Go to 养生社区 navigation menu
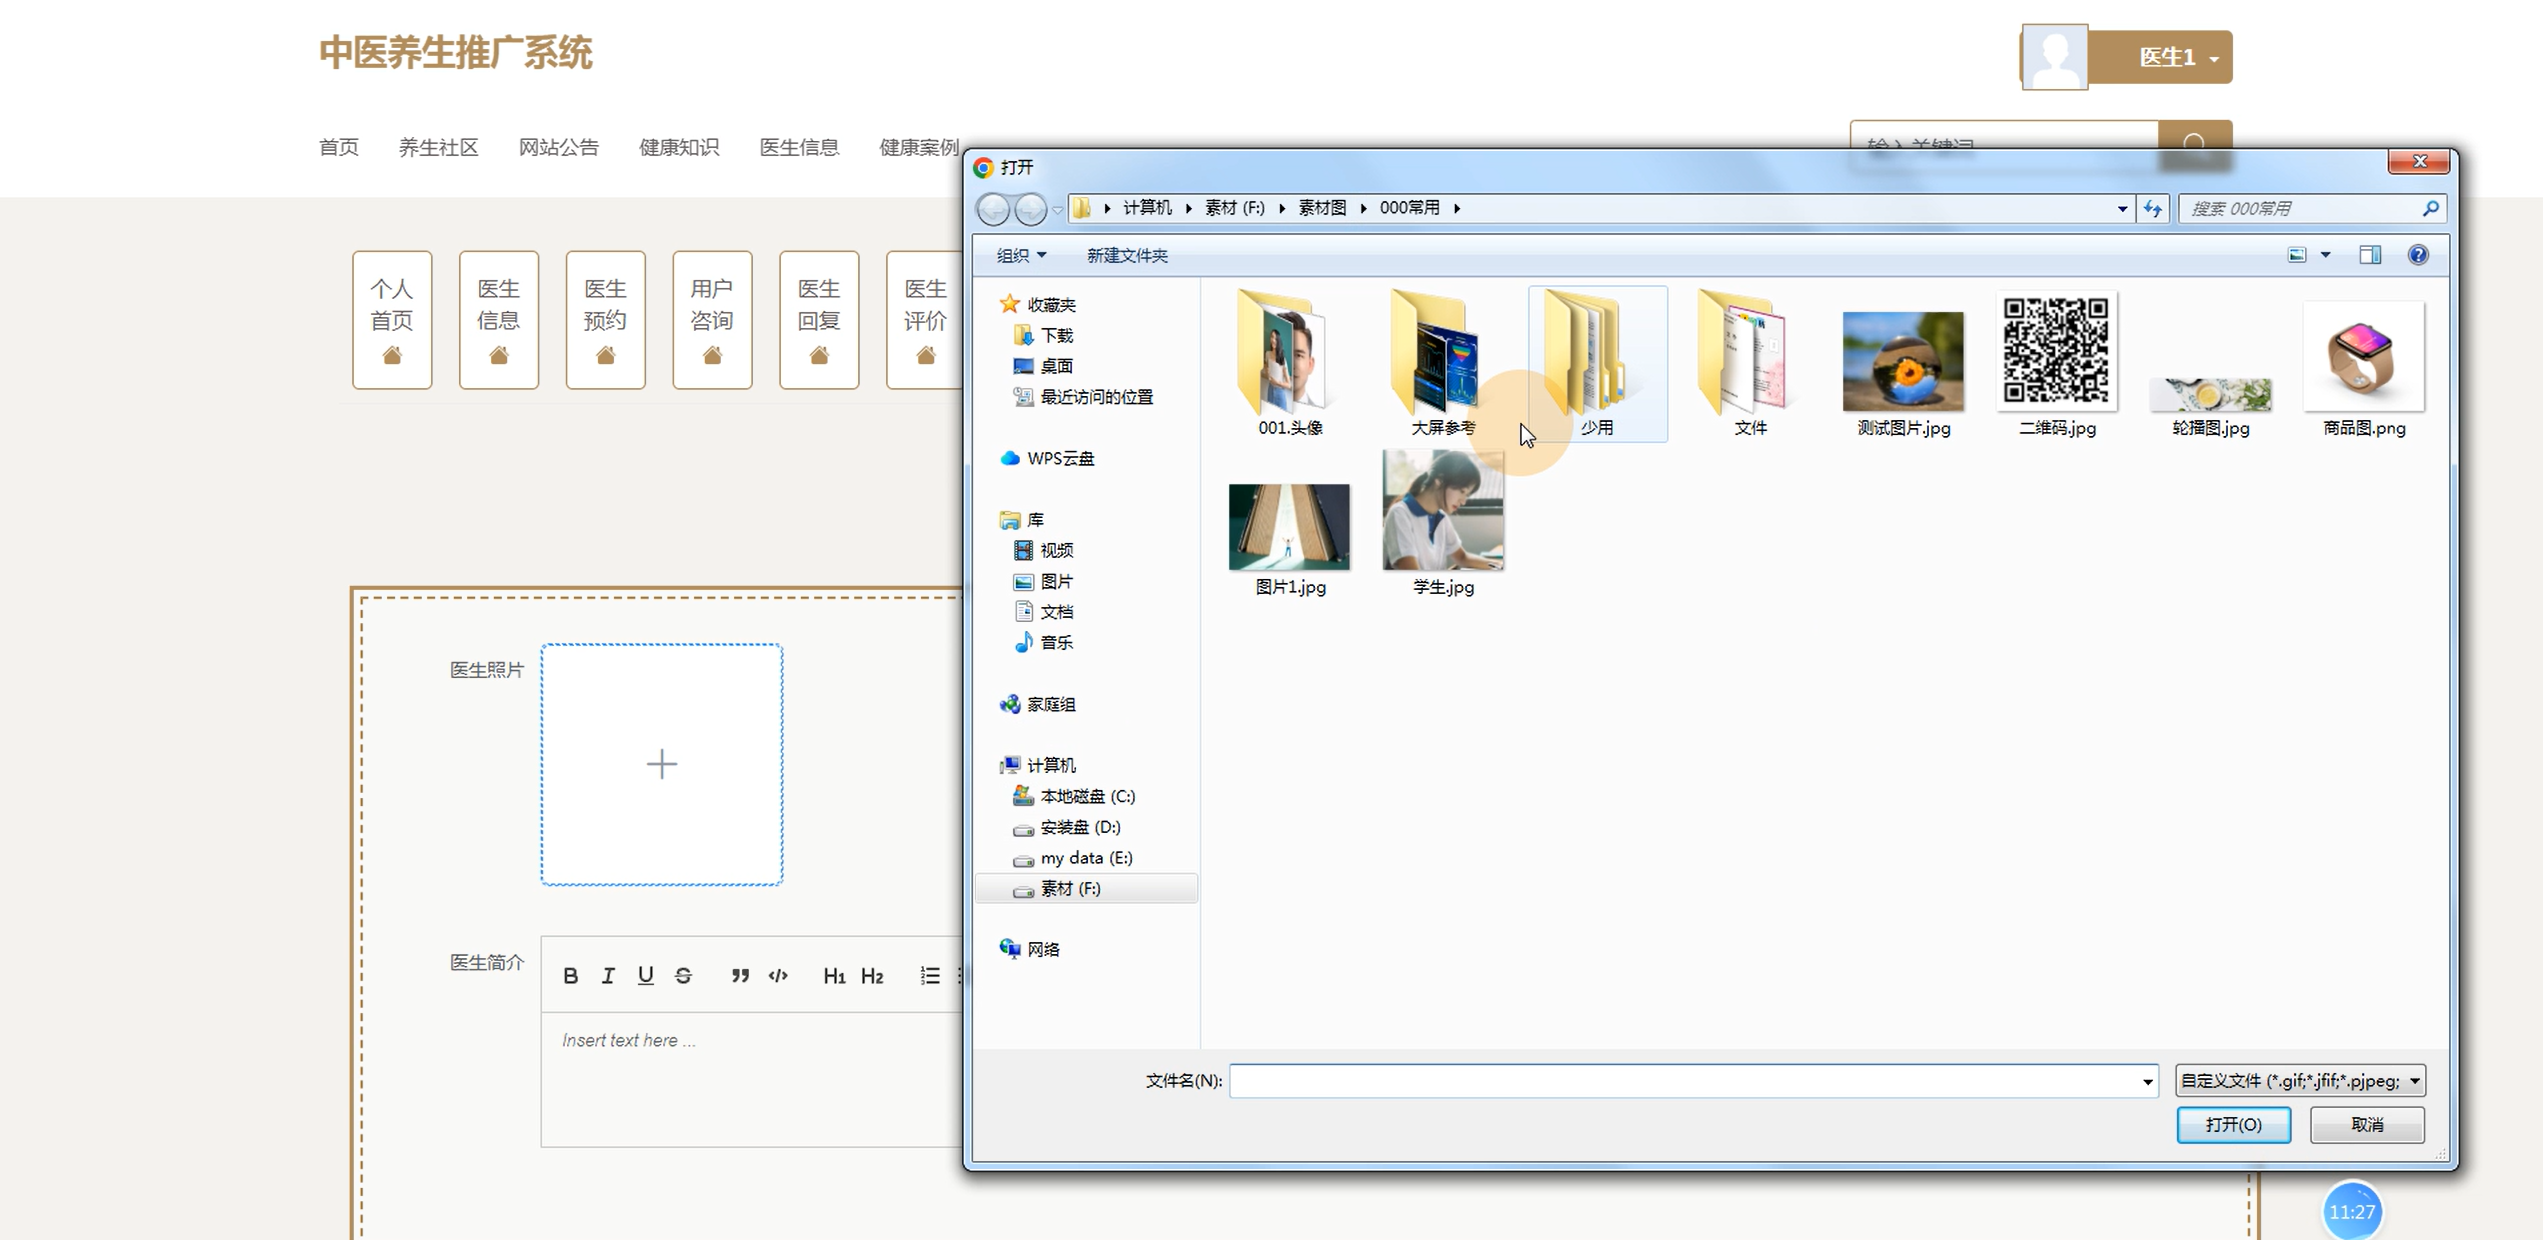This screenshot has width=2543, height=1240. click(x=438, y=147)
